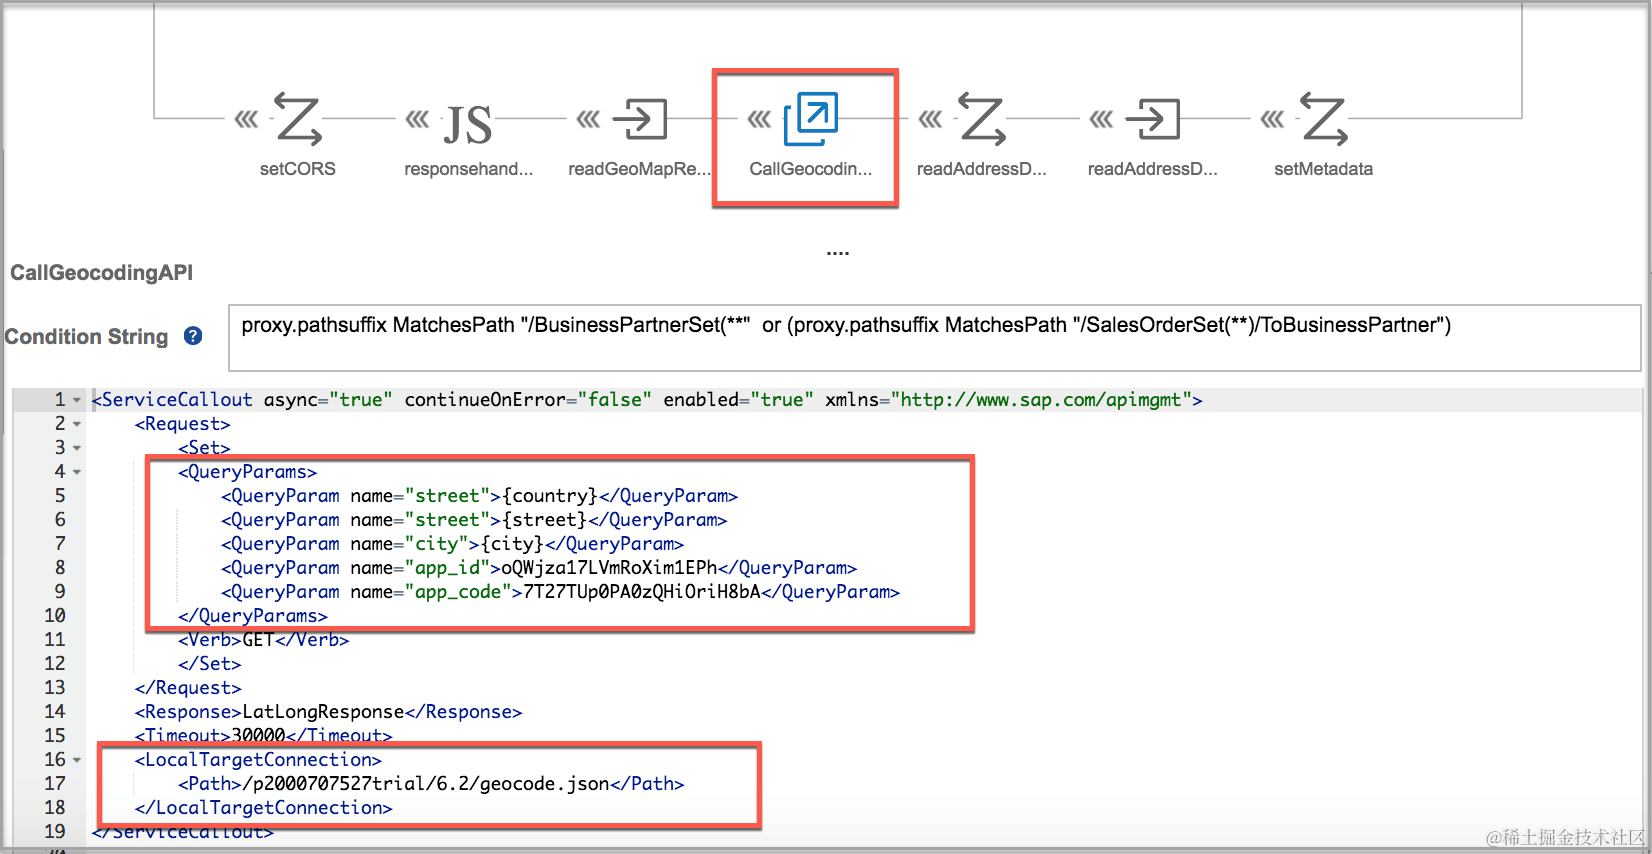This screenshot has width=1652, height=854.
Task: Fold the QueryParams block on line 4
Action: click(77, 472)
